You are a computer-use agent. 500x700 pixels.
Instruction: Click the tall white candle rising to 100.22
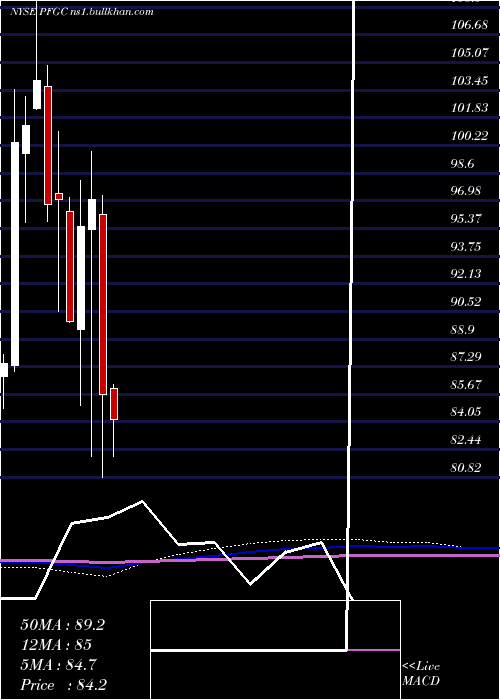click(15, 254)
